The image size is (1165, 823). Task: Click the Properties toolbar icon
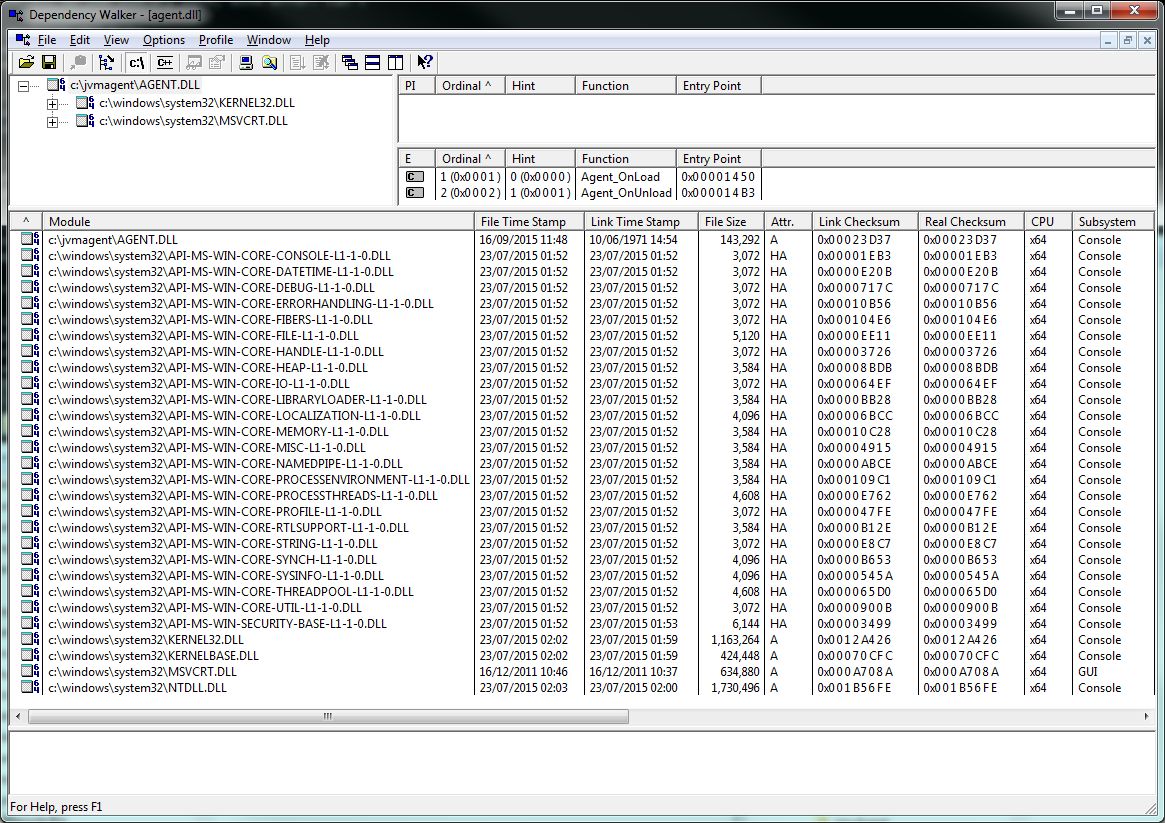[x=217, y=62]
